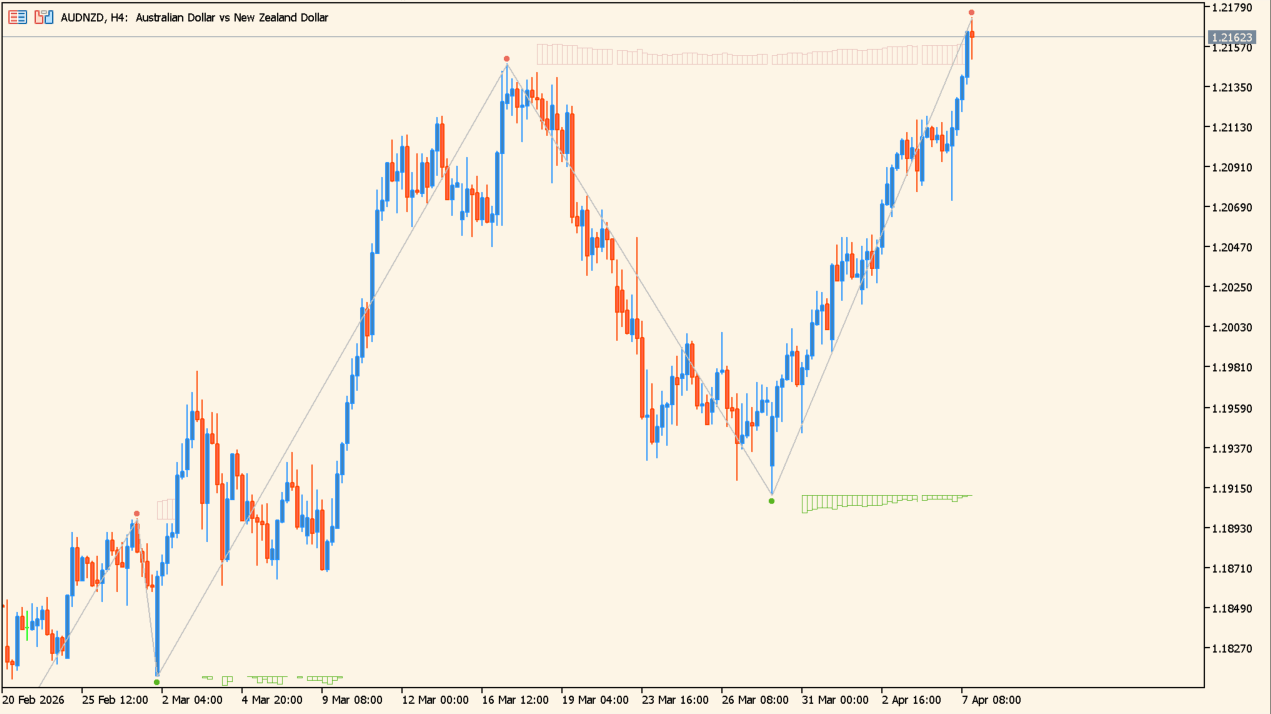Select the 7 Apr 08:00 axis label
Image resolution: width=1271 pixels, height=714 pixels.
990,699
